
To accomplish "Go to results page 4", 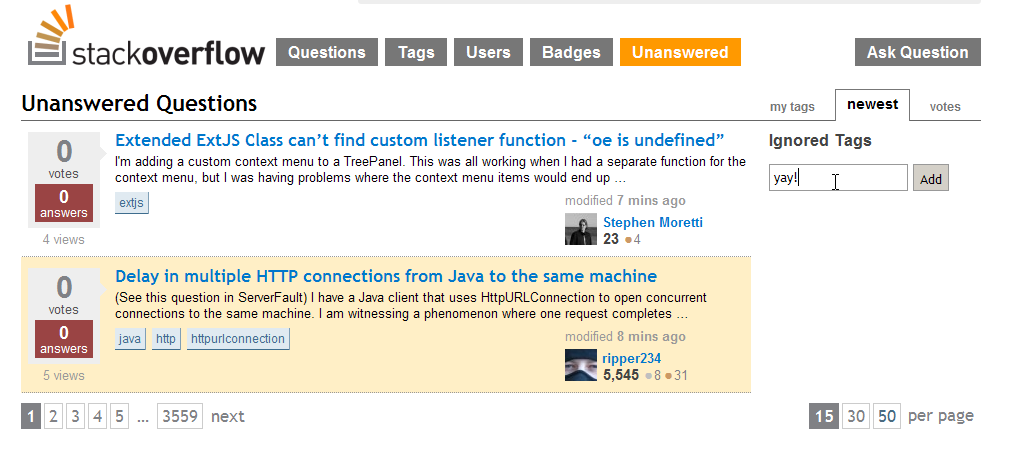I will pyautogui.click(x=97, y=416).
